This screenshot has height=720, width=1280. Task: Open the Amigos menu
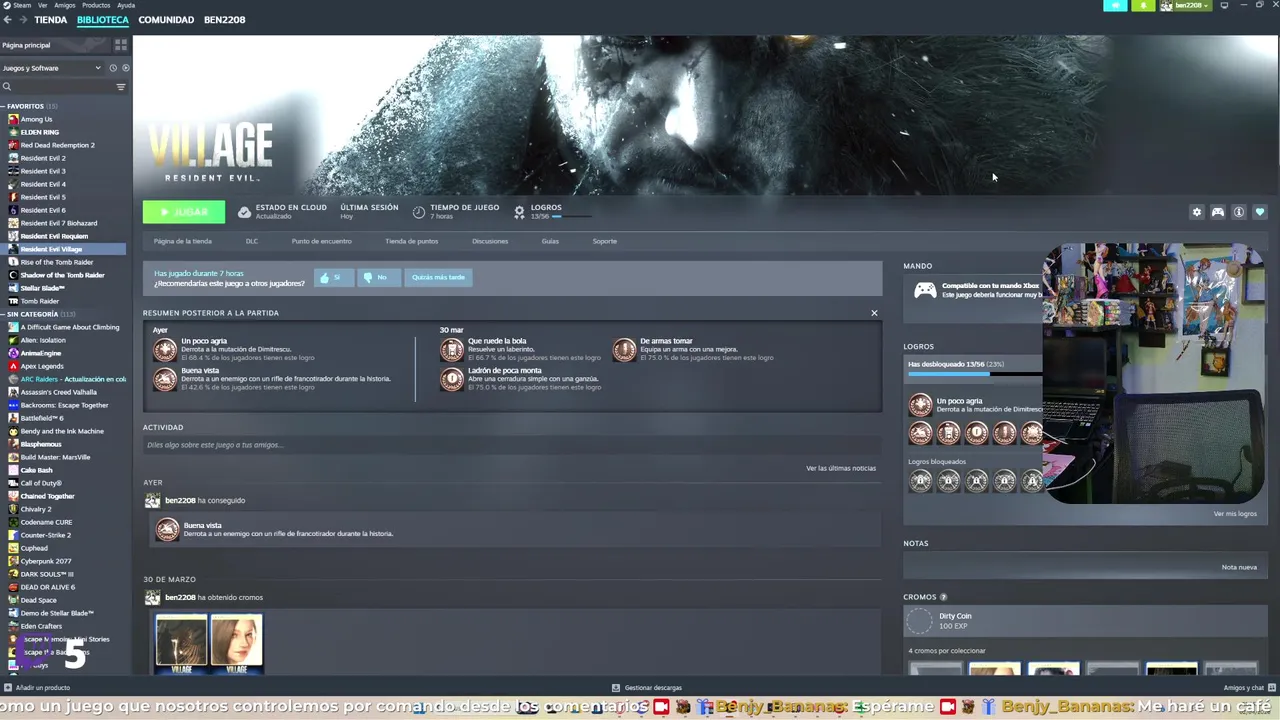tap(64, 5)
